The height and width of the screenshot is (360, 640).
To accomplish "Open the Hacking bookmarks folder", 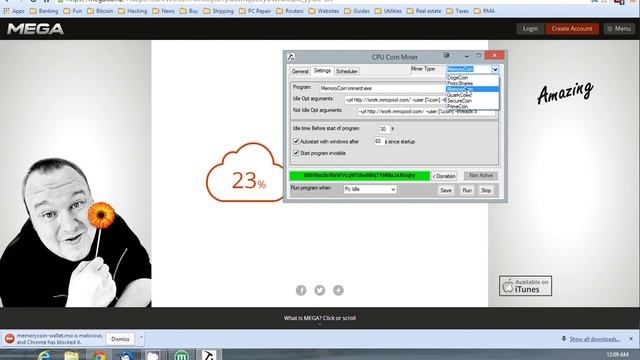I will click(133, 11).
